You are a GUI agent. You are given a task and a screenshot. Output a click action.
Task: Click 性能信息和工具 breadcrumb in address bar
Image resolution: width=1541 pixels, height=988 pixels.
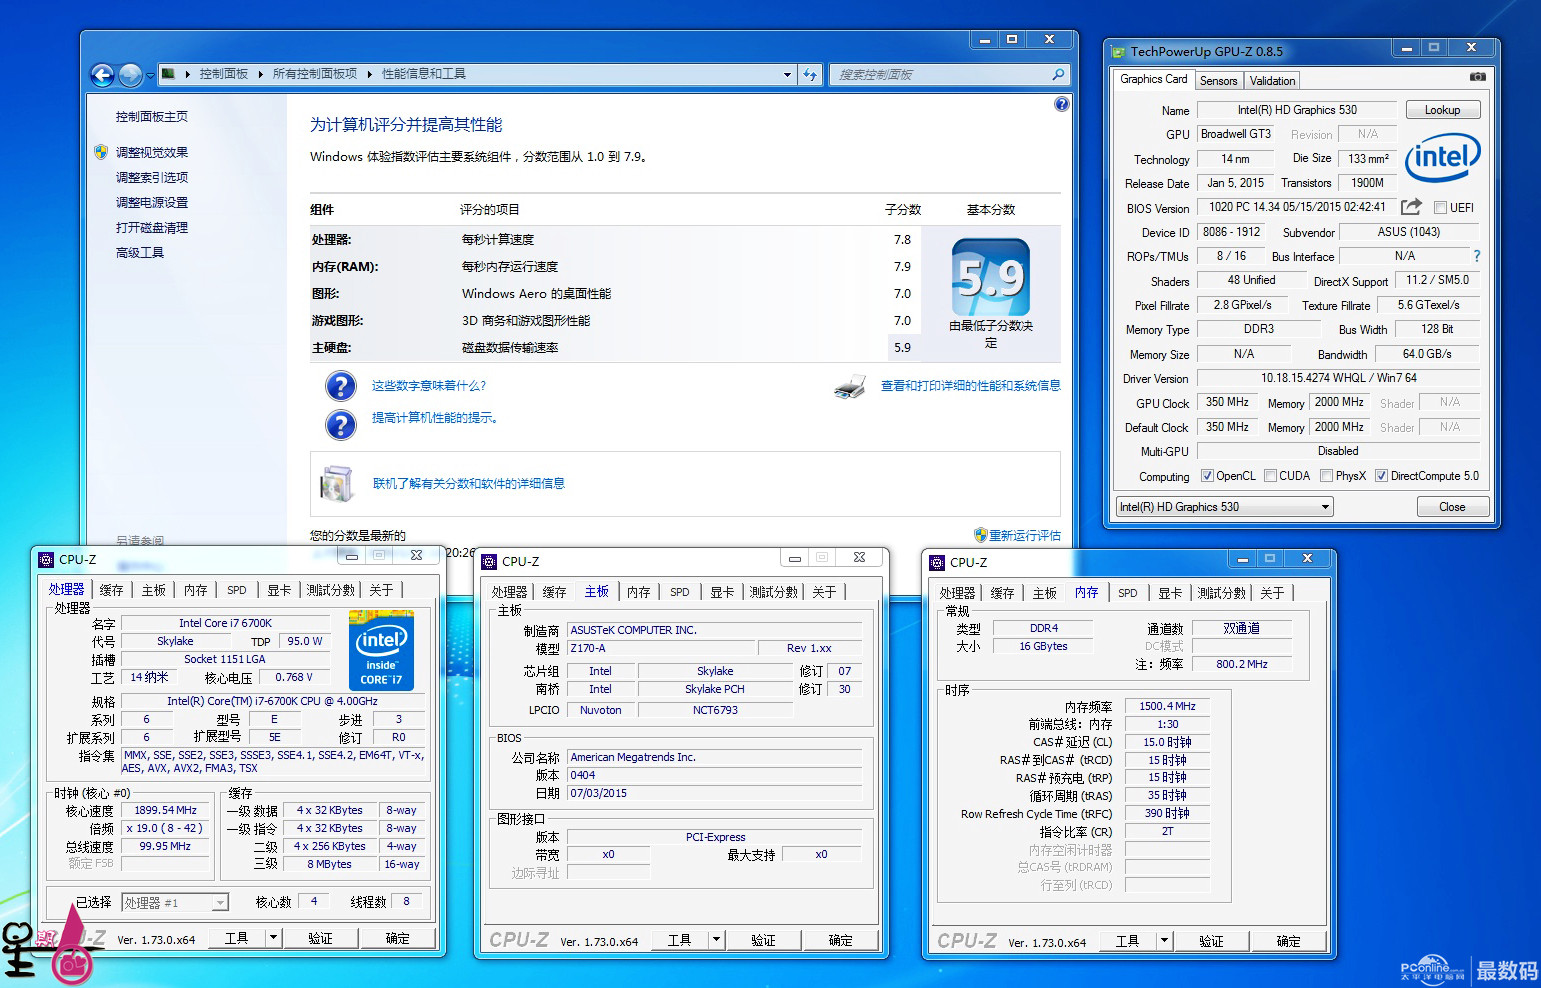[424, 74]
